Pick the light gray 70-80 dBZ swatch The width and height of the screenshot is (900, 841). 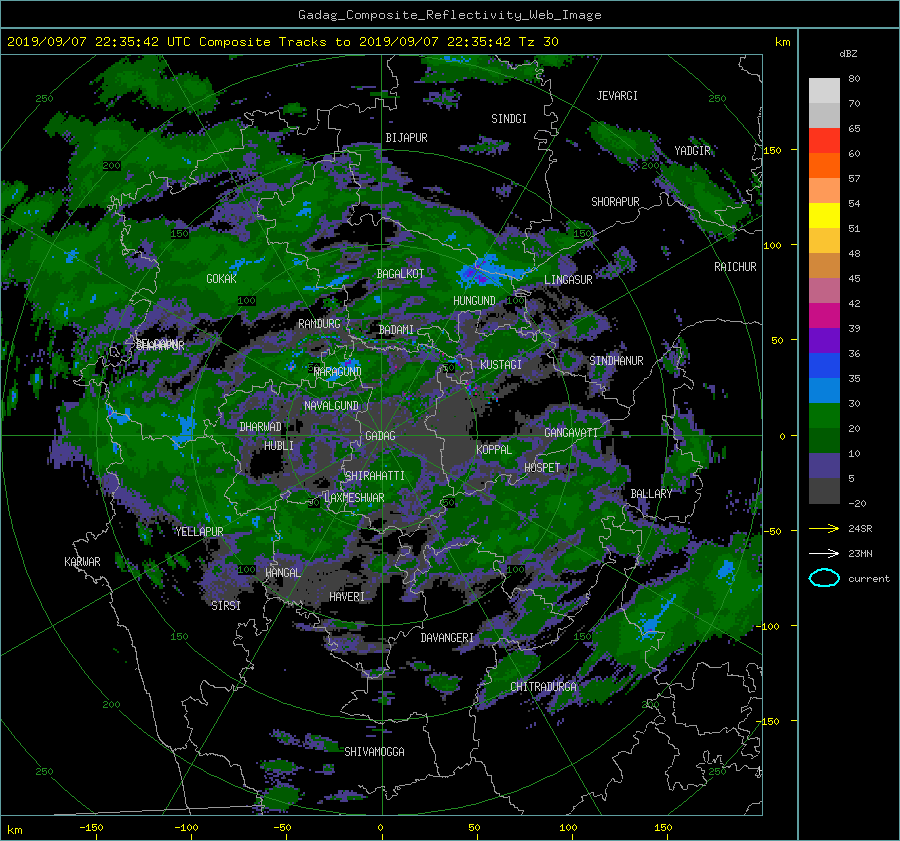tap(824, 91)
